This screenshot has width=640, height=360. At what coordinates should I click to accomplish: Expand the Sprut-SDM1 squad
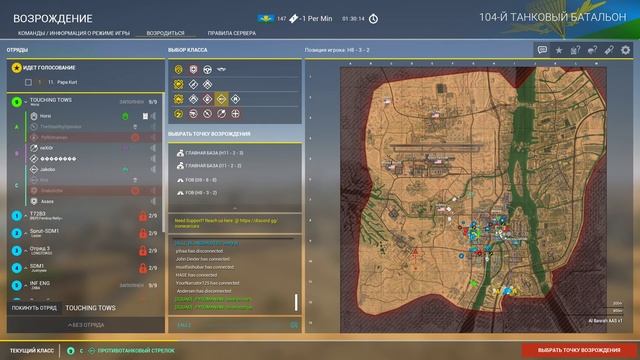[26, 233]
